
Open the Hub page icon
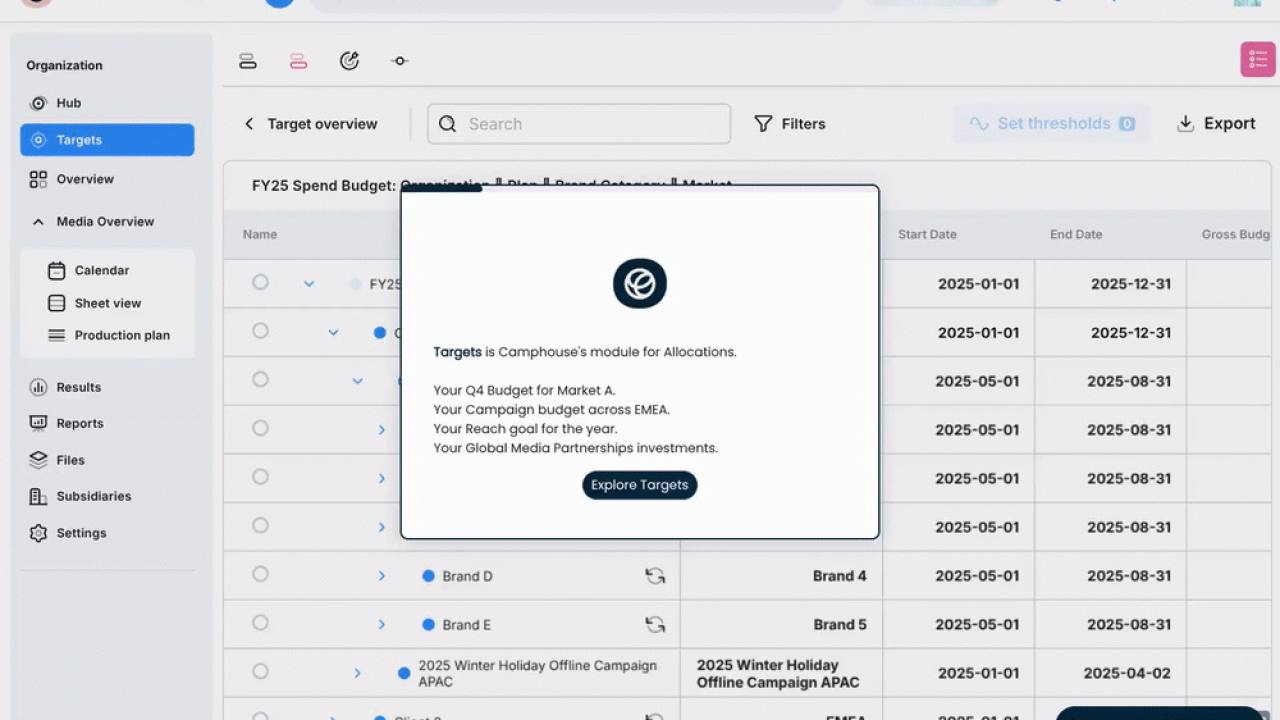click(x=39, y=103)
